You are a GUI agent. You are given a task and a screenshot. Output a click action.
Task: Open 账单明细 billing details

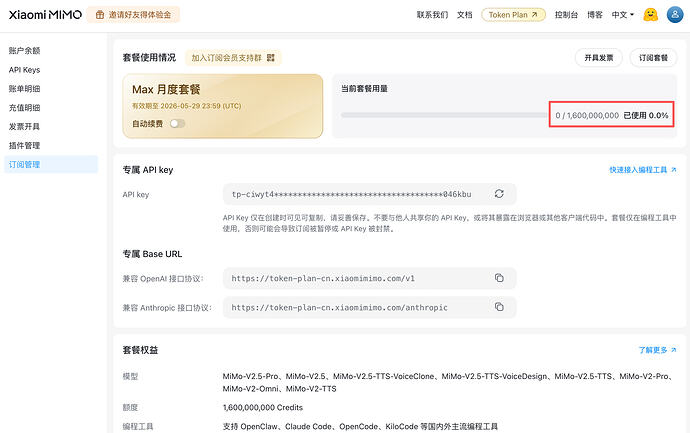pos(24,88)
